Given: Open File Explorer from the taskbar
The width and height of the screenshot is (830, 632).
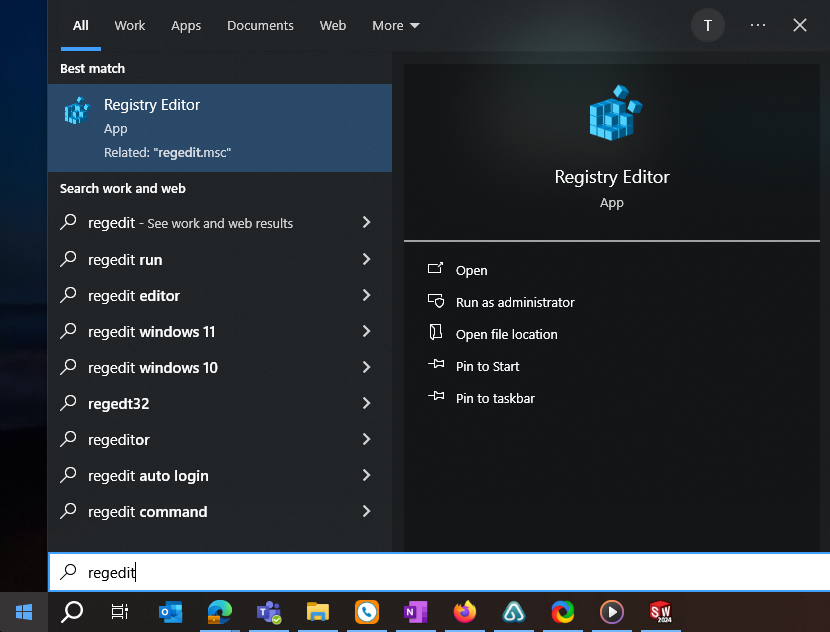Looking at the screenshot, I should coord(318,612).
